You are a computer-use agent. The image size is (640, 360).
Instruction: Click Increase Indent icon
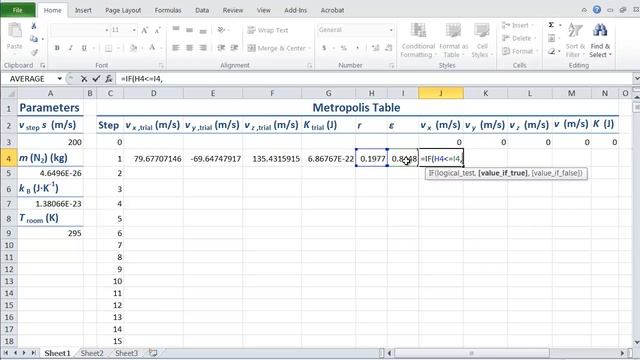point(235,48)
